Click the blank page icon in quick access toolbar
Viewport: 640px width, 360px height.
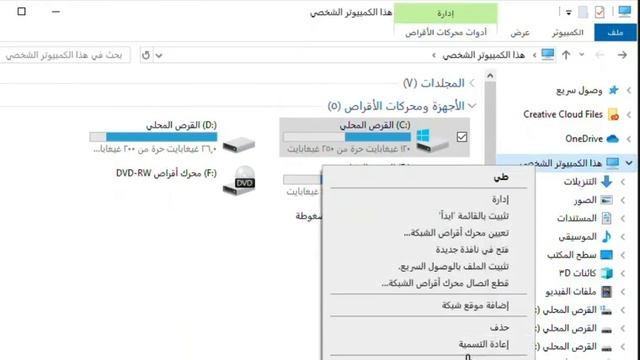coord(583,12)
